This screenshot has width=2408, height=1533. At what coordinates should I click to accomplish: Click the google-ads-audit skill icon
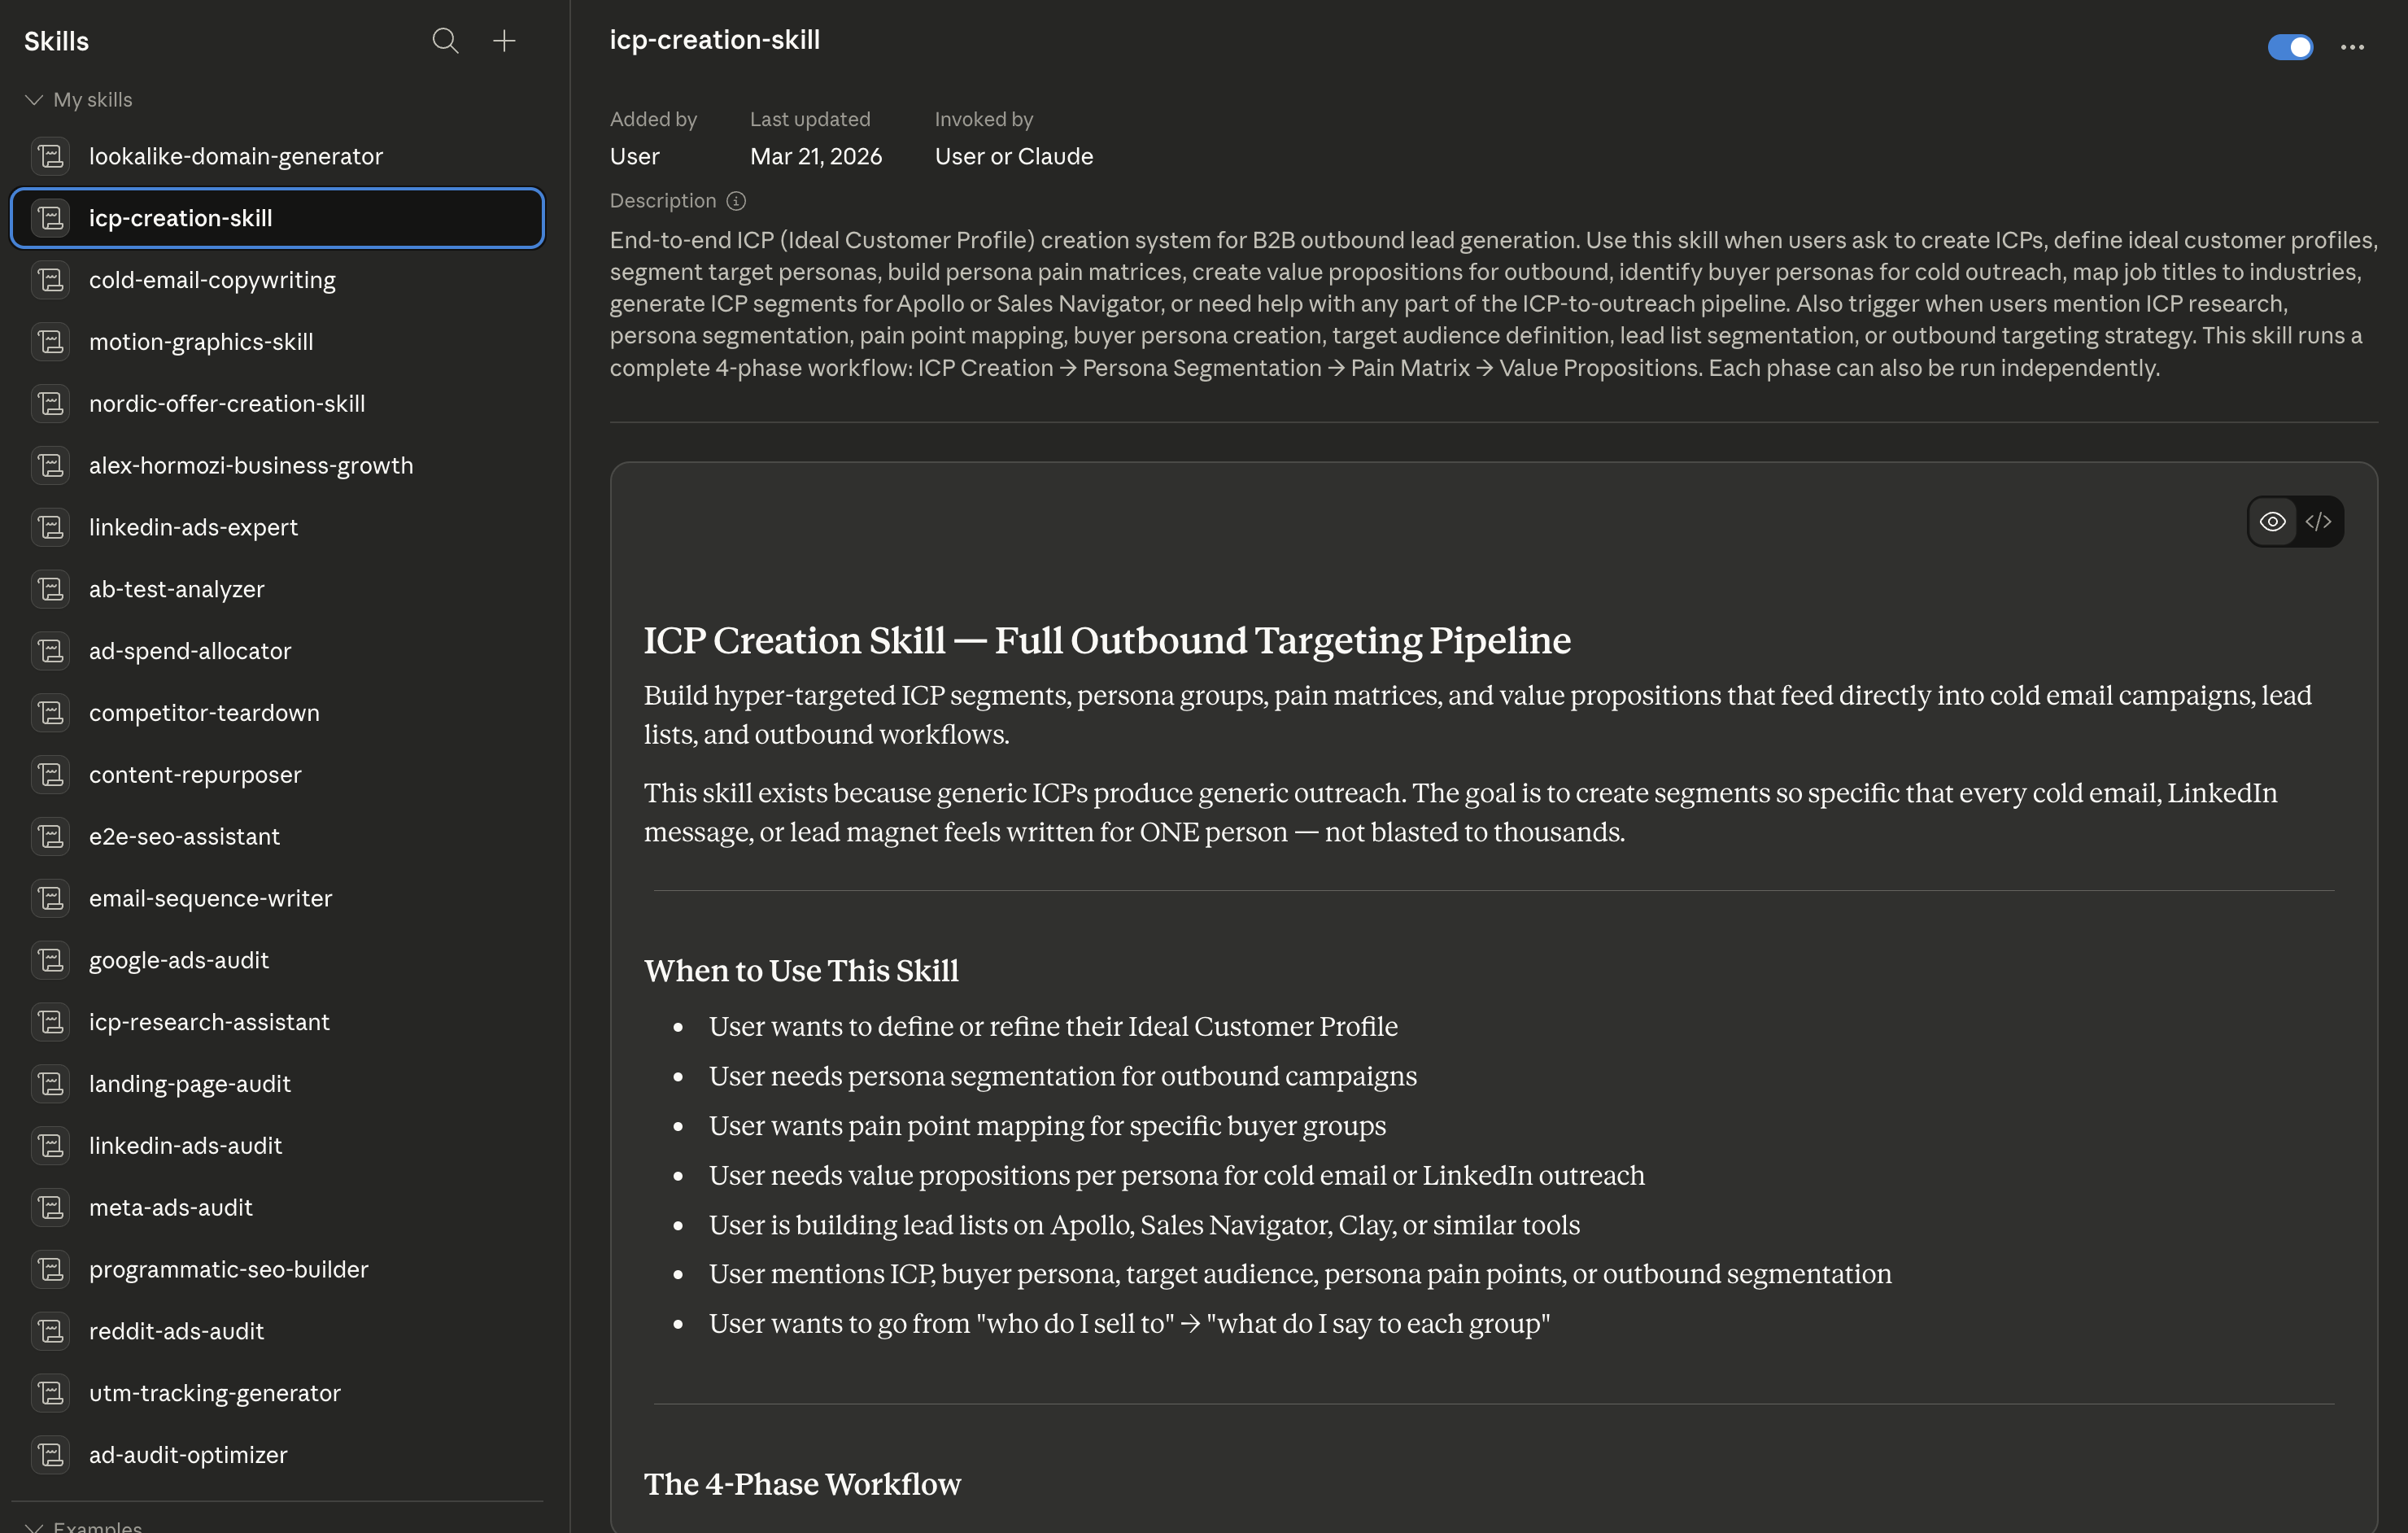click(x=50, y=960)
